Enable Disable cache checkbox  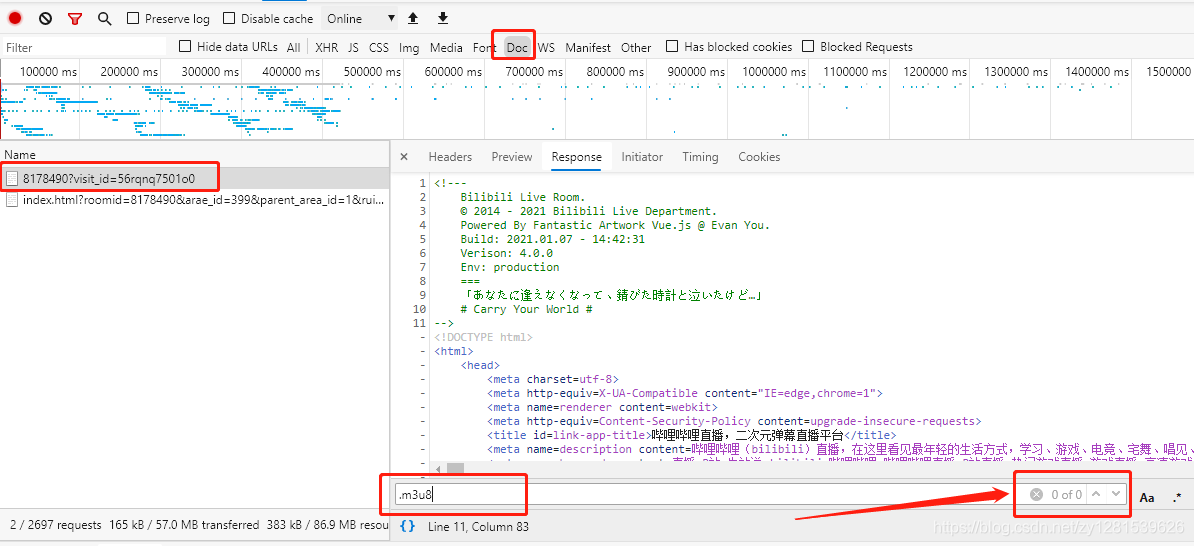(229, 18)
